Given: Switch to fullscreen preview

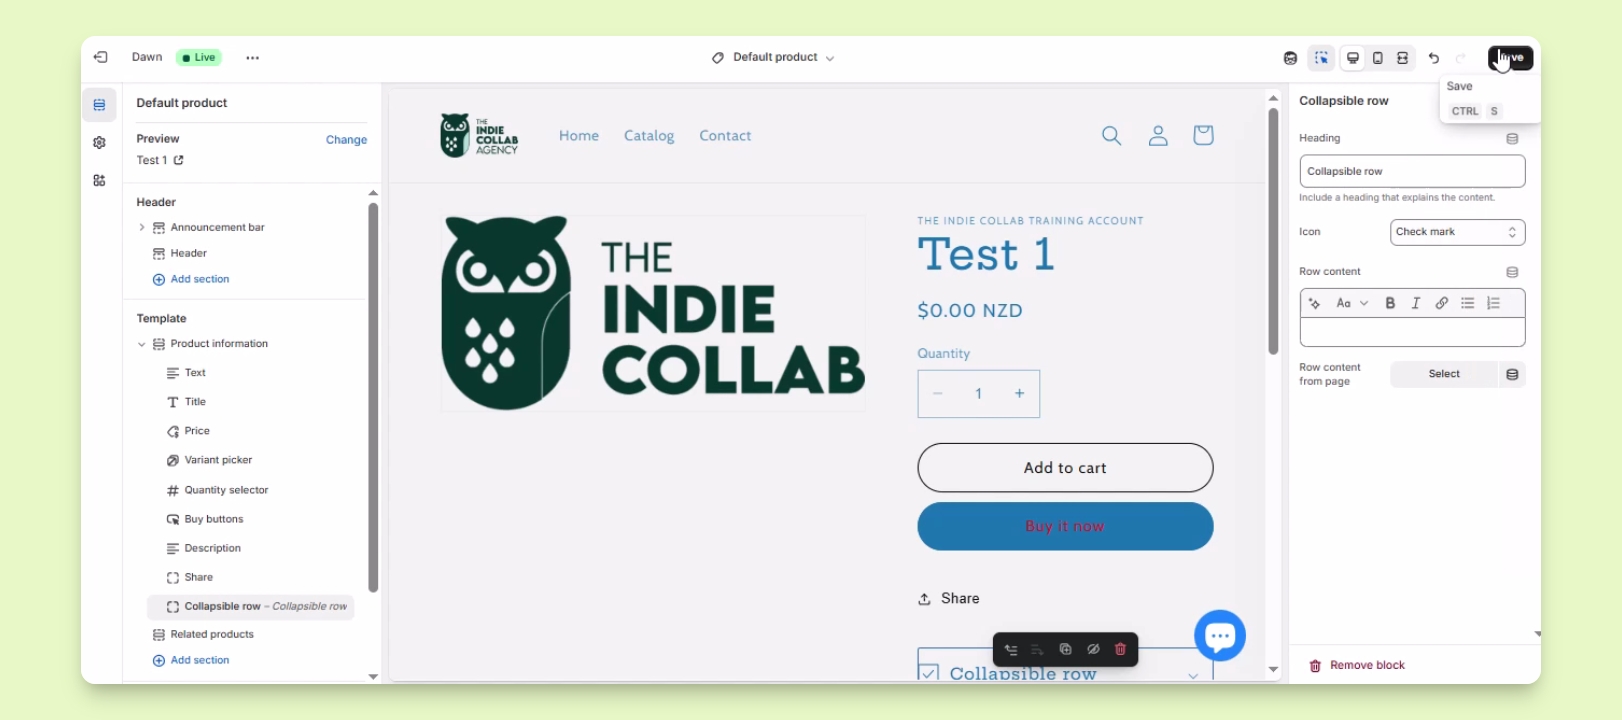Looking at the screenshot, I should 1403,58.
